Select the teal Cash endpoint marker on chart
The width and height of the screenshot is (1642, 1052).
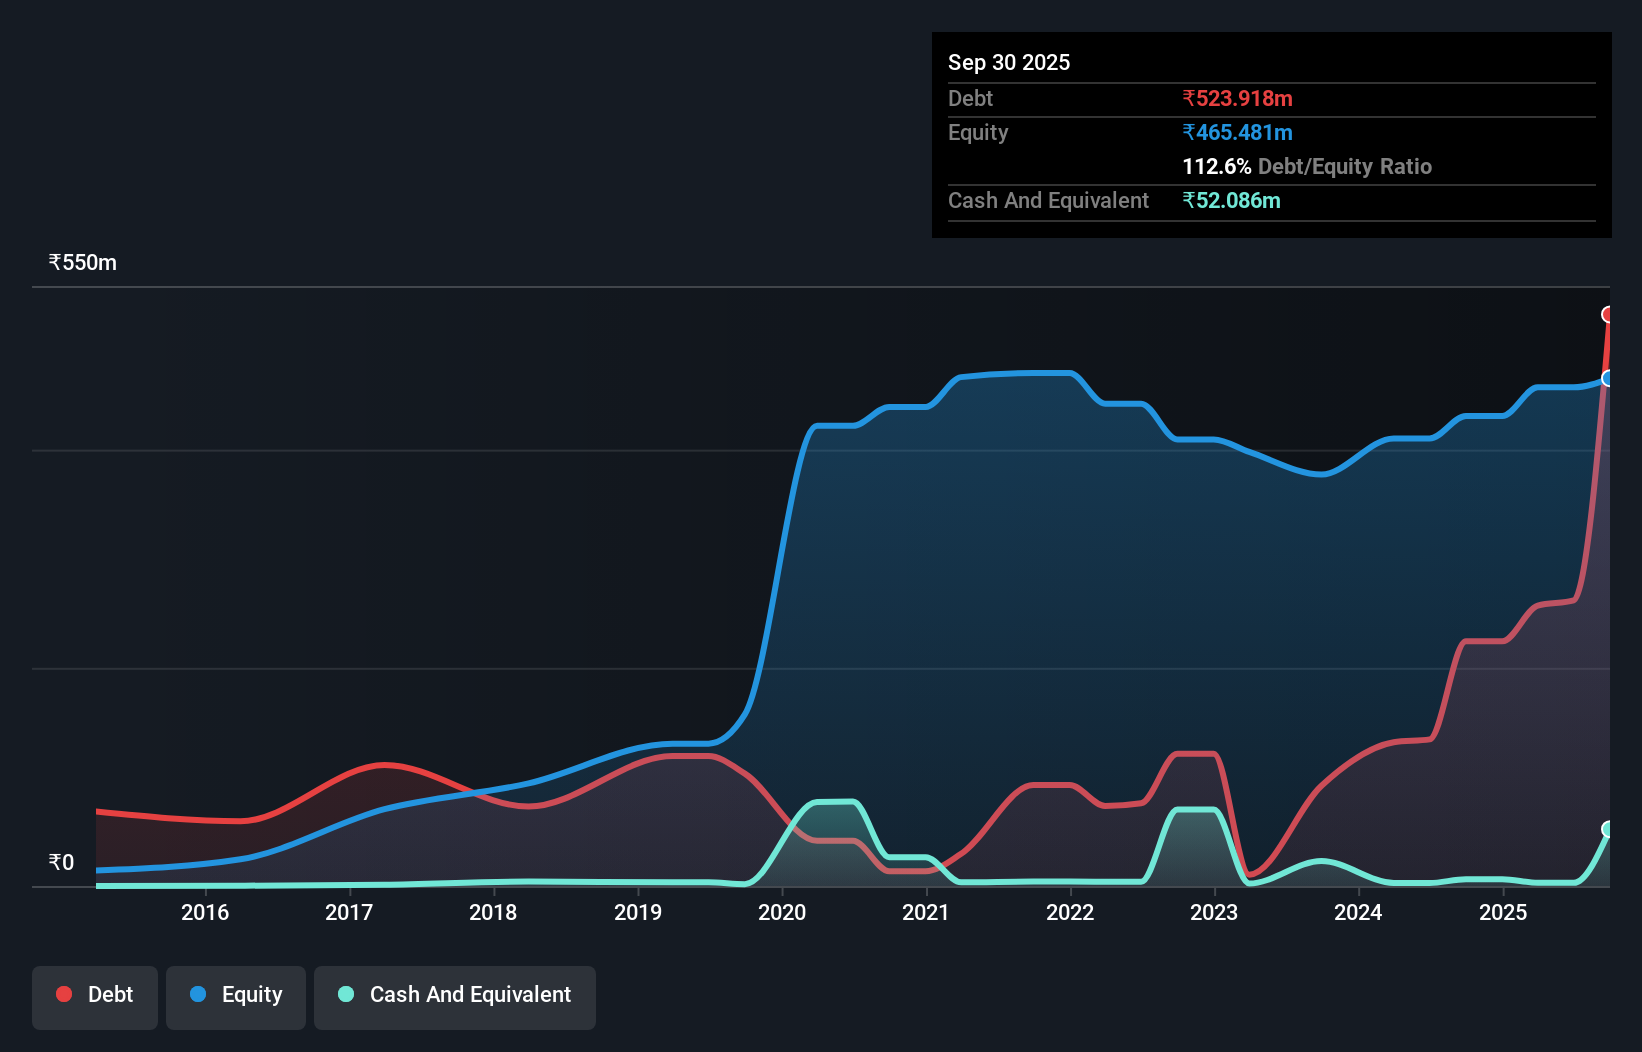click(1608, 828)
